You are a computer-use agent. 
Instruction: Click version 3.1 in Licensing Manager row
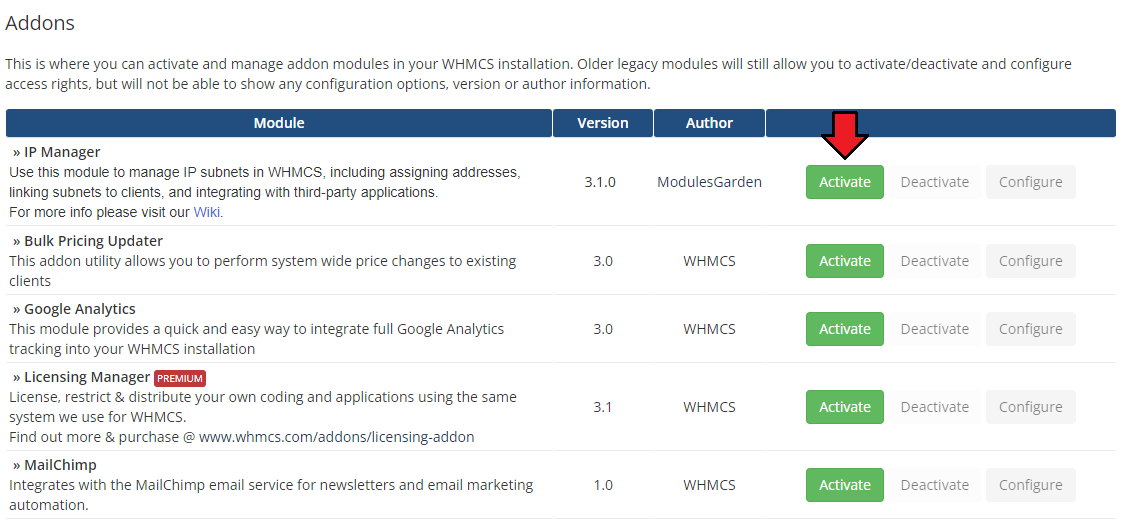tap(603, 407)
